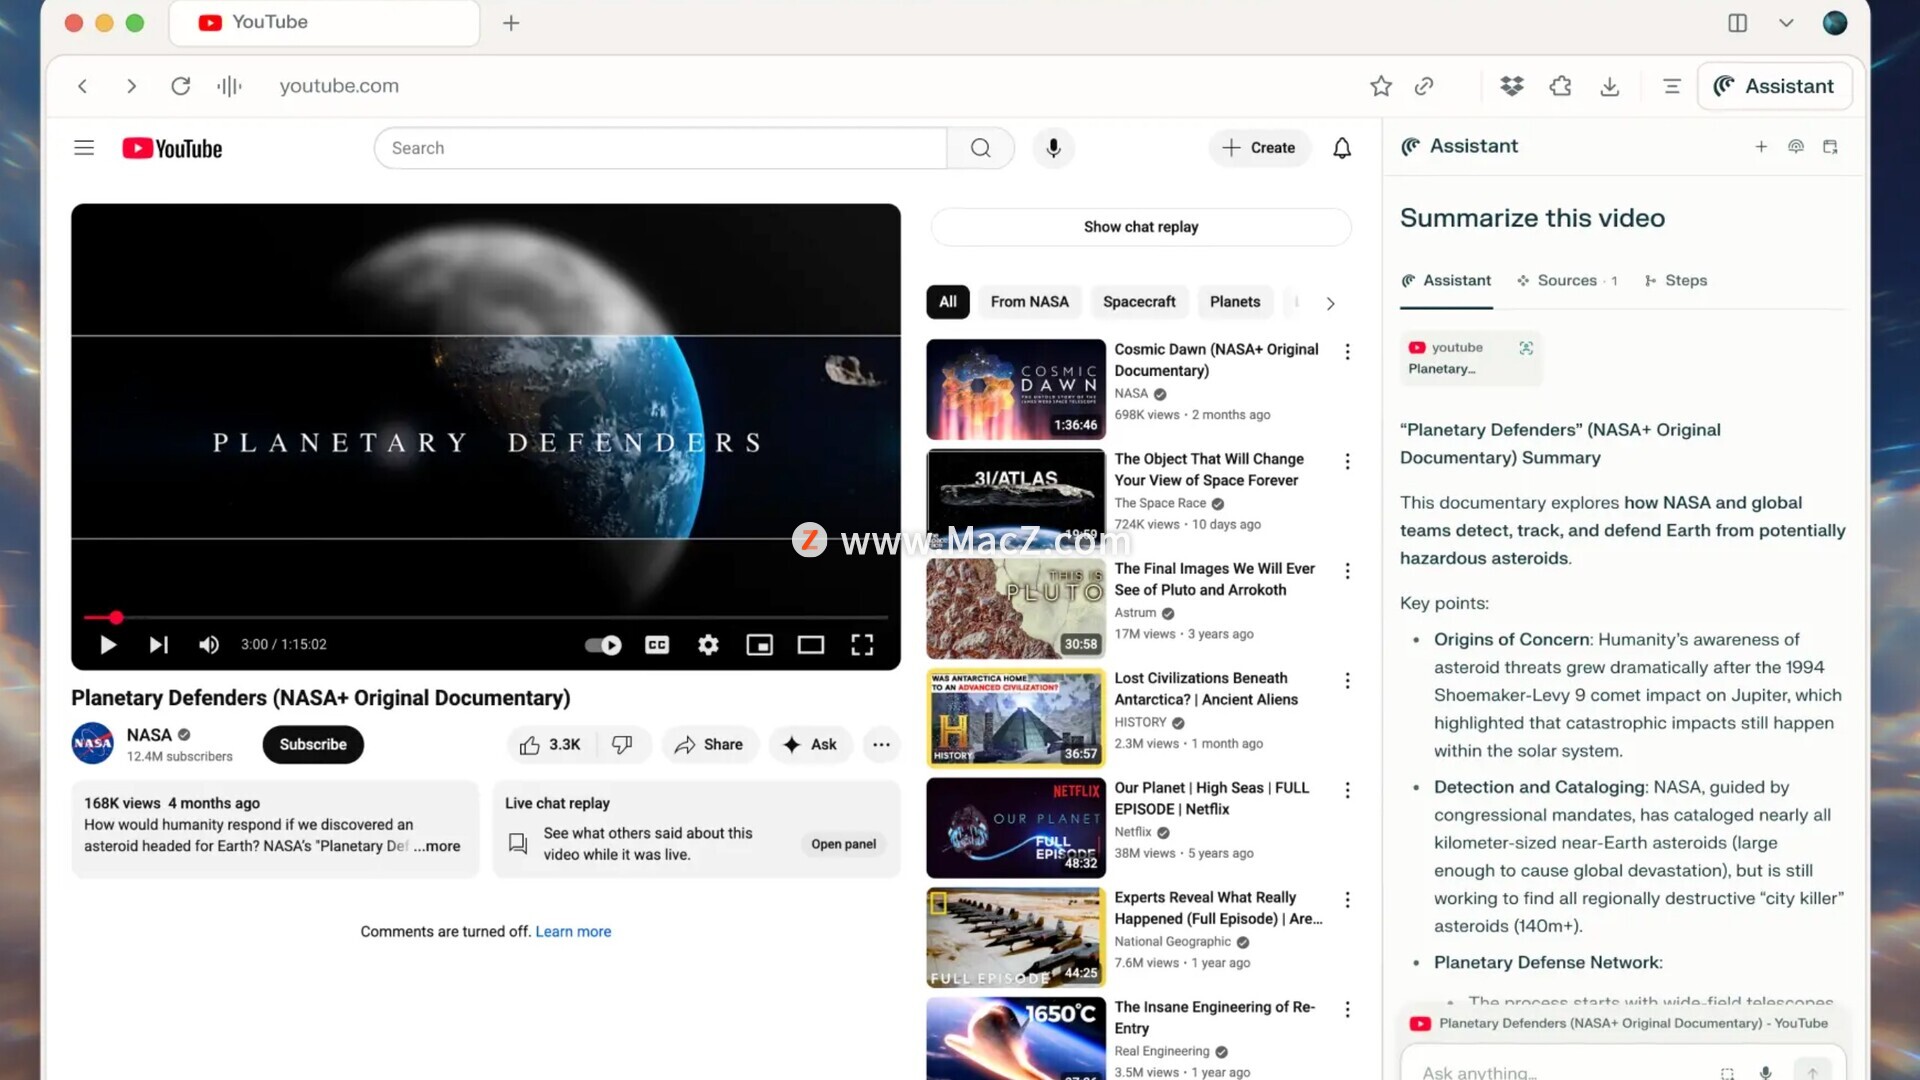Subscribe to the NASA channel

coord(313,745)
